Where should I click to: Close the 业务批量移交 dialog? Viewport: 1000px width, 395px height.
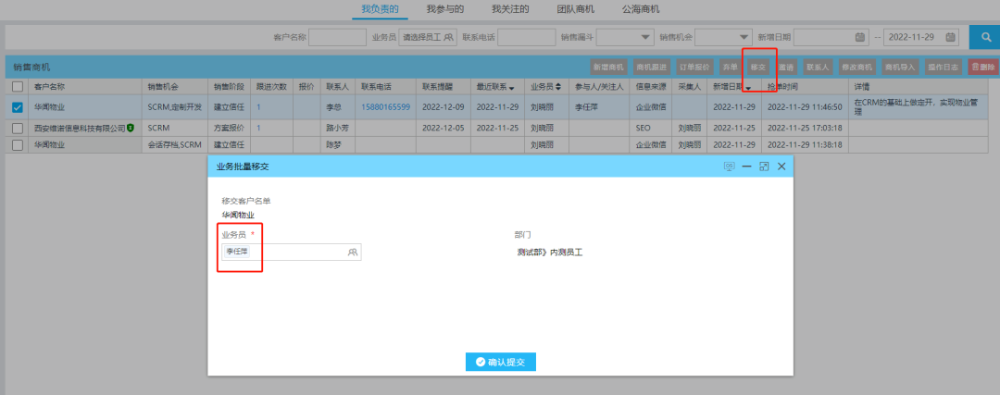click(x=781, y=166)
